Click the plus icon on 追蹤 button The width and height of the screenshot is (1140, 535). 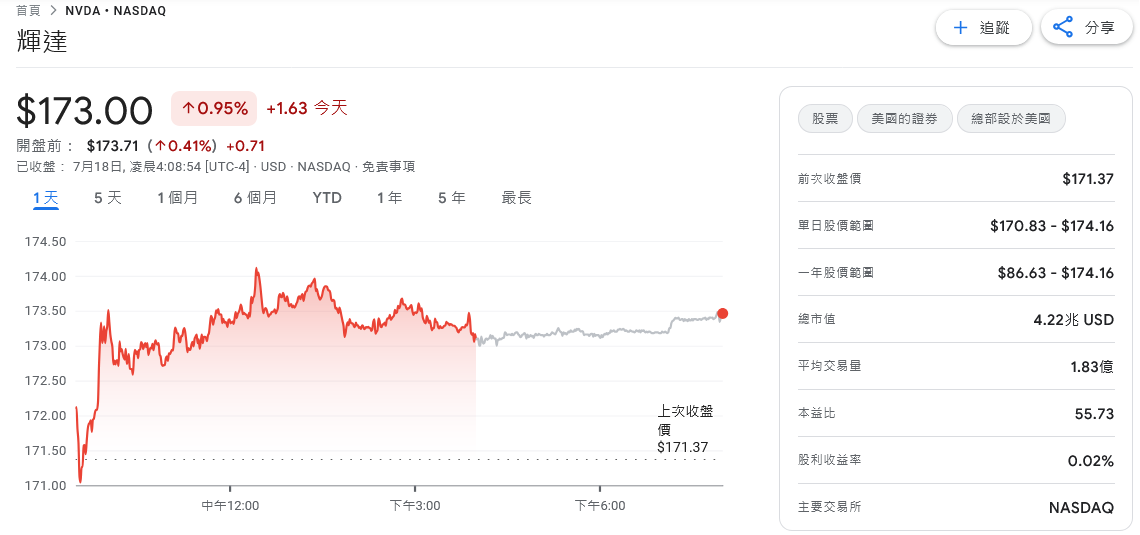coord(960,28)
